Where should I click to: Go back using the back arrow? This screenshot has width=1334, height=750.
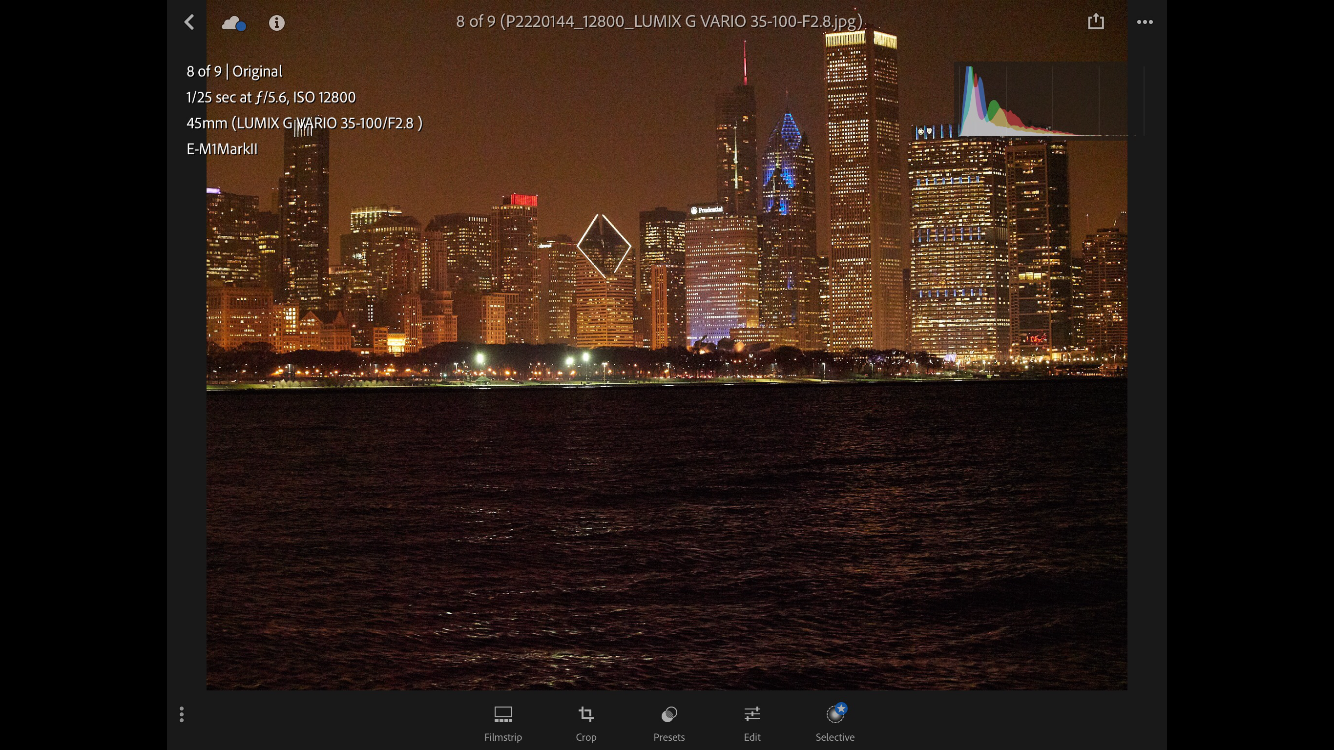coord(189,22)
